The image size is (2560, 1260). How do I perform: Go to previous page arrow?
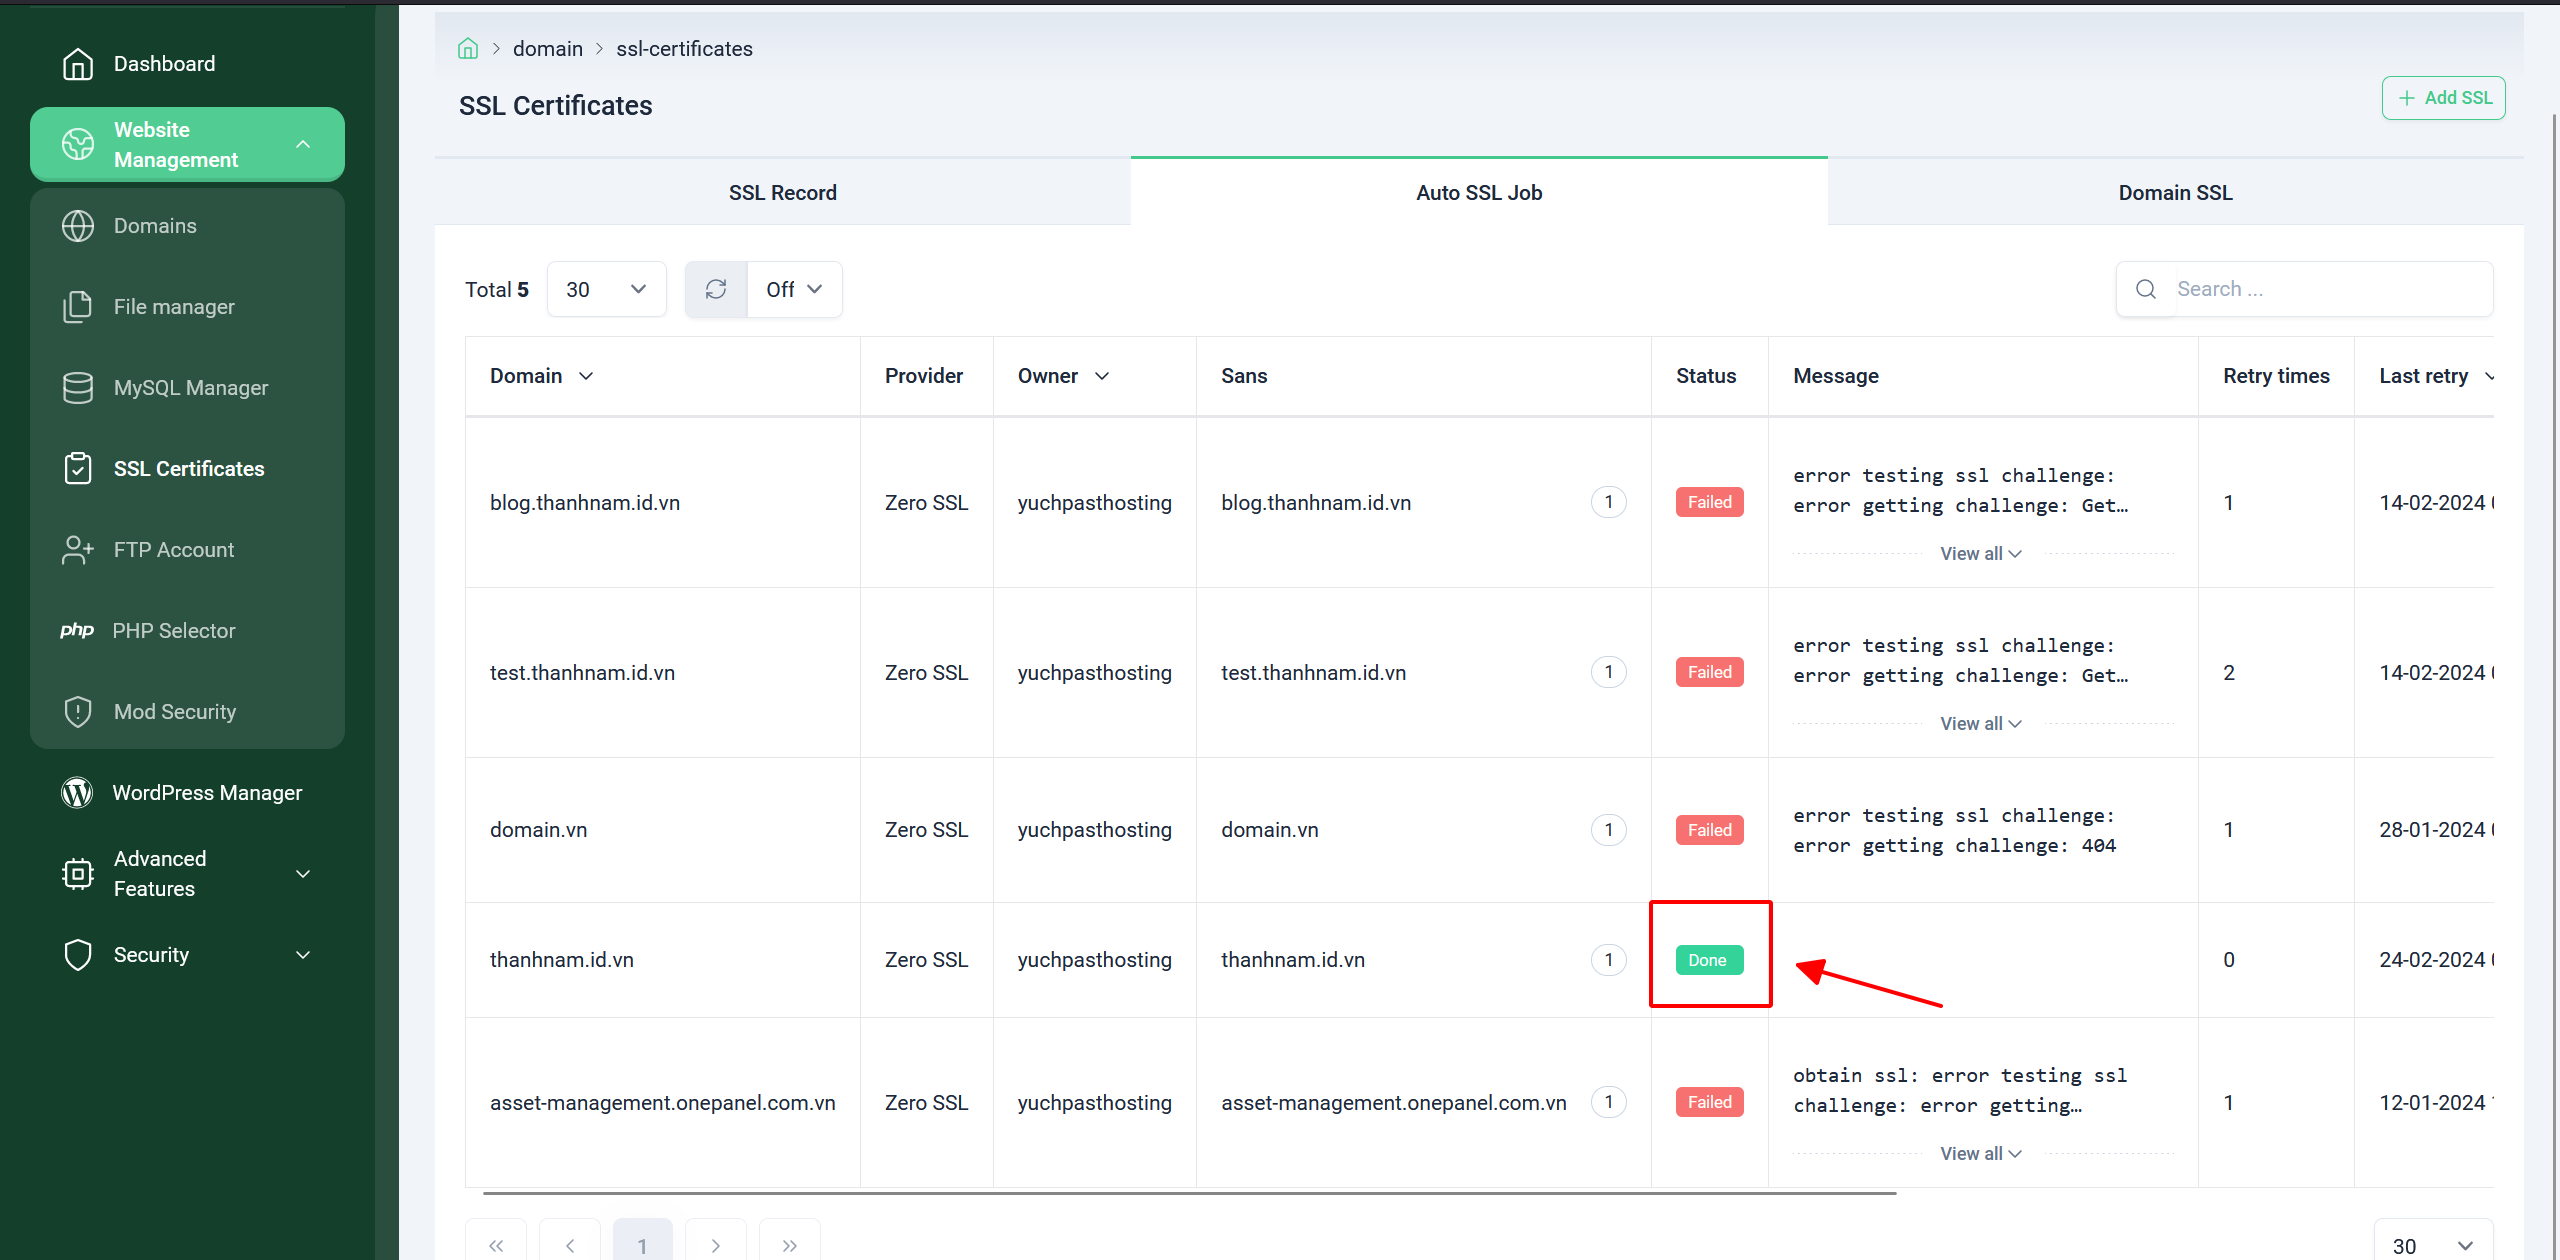(570, 1245)
